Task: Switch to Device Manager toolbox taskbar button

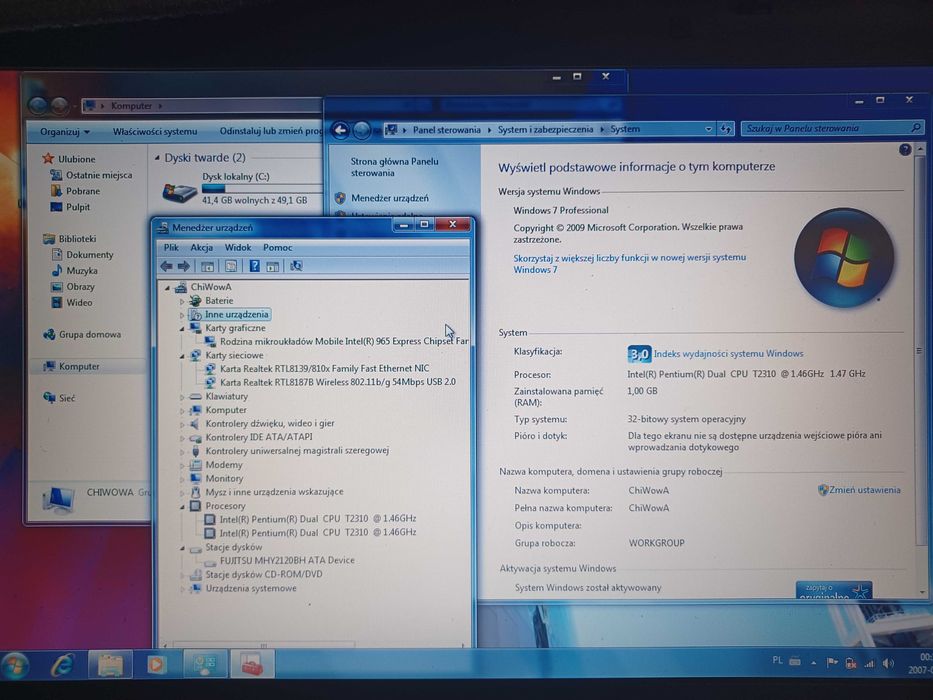Action: coord(251,664)
